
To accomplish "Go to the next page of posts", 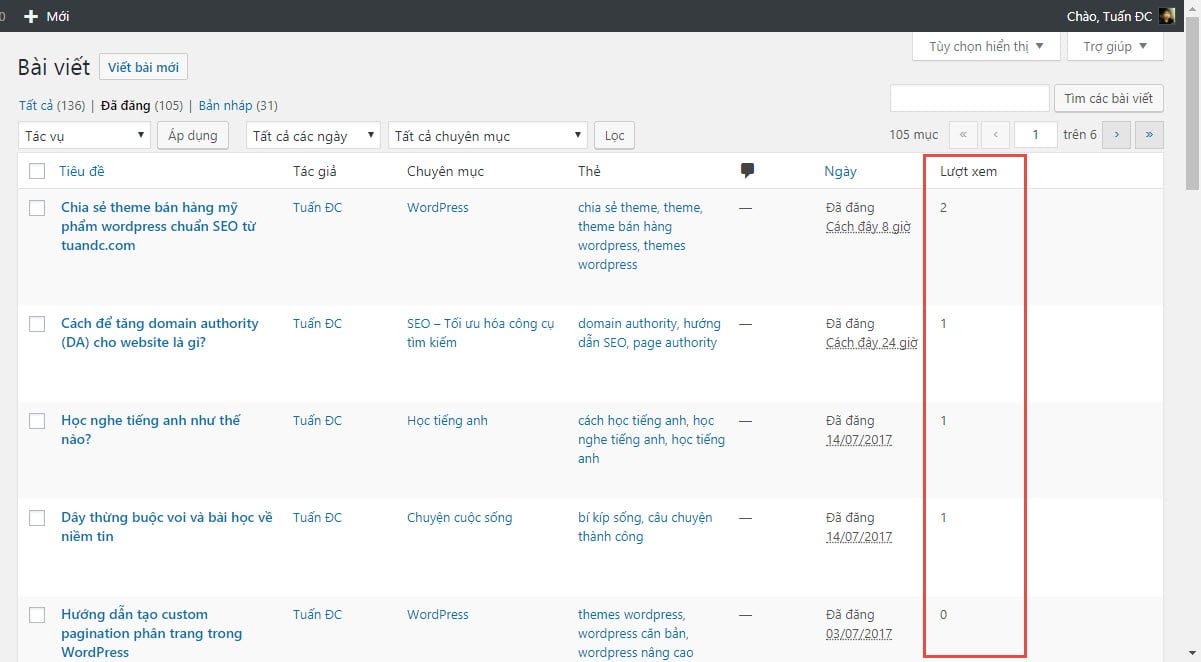I will point(1116,134).
